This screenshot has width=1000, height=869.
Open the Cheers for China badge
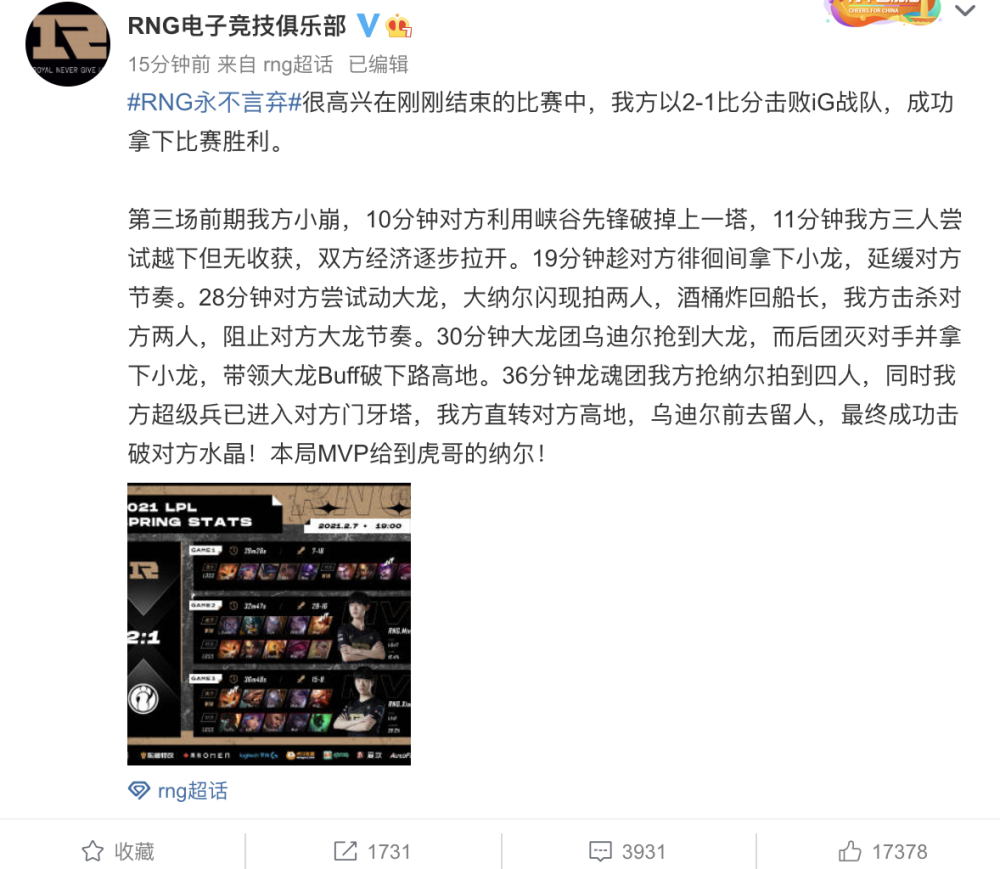[883, 12]
